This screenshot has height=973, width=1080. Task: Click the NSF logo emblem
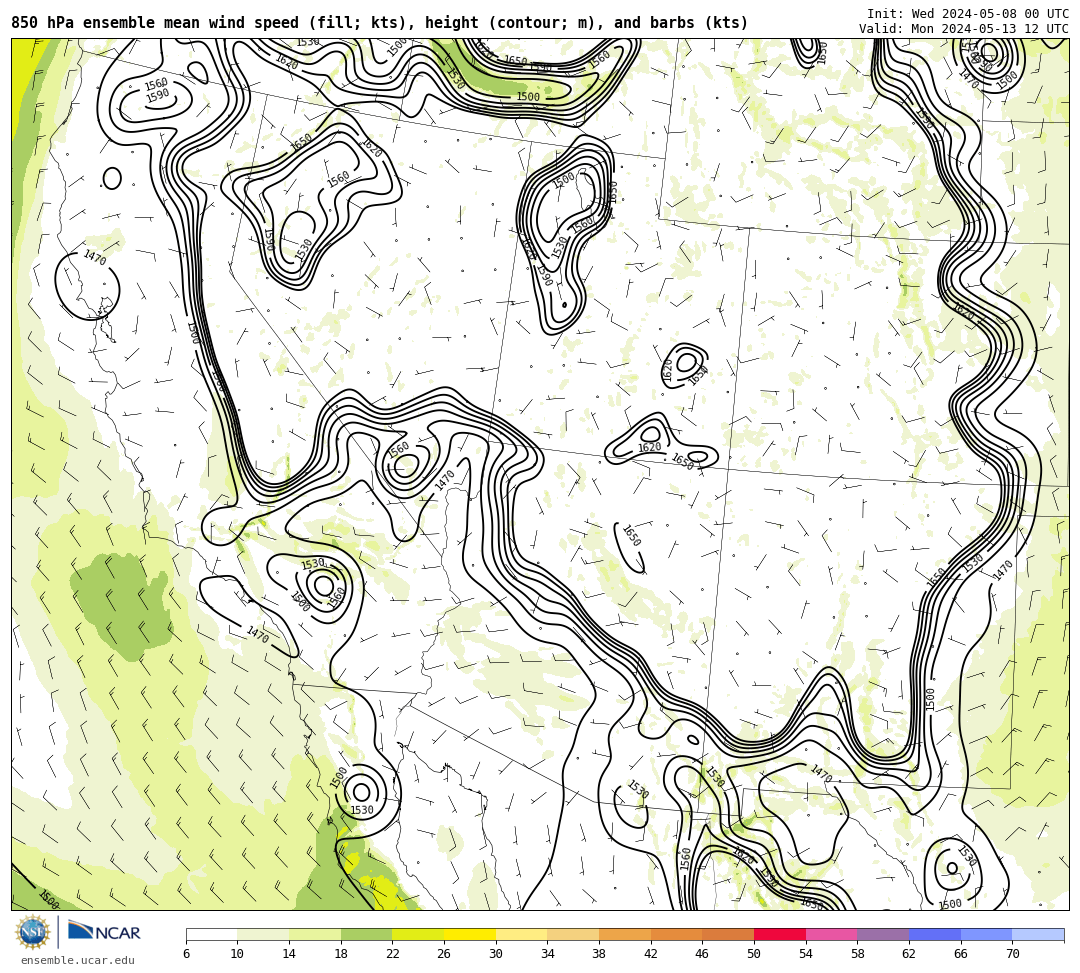33,932
